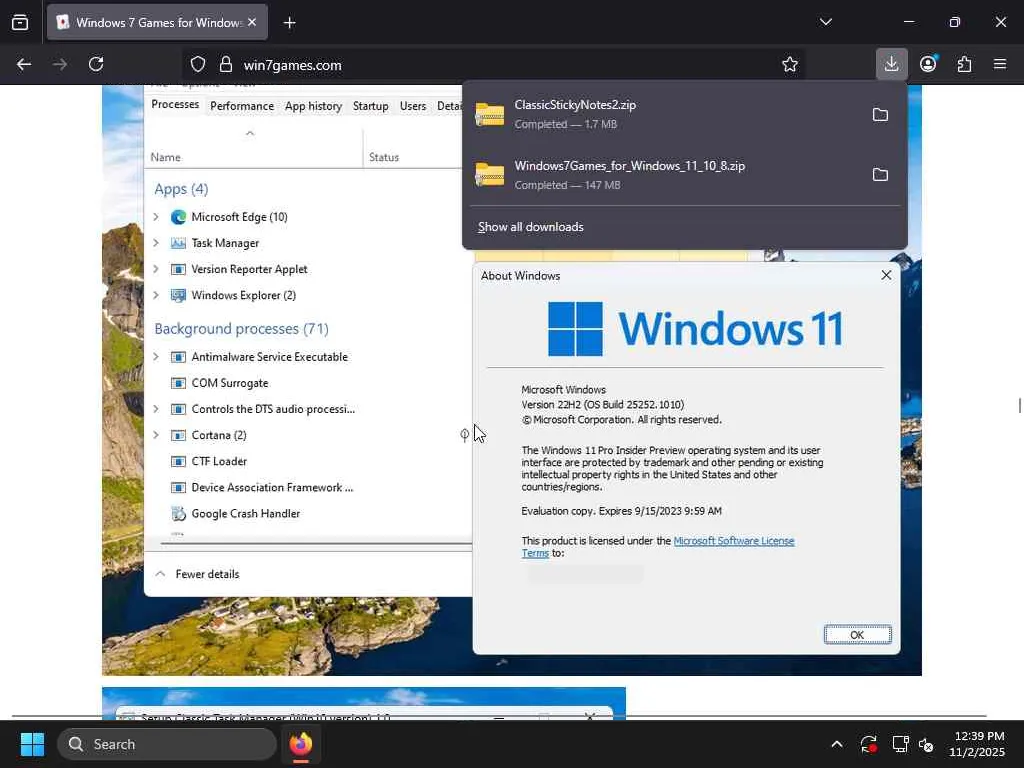Show ClassicStickyNotes2.zip in folder
The width and height of the screenshot is (1024, 768).
pyautogui.click(x=880, y=115)
